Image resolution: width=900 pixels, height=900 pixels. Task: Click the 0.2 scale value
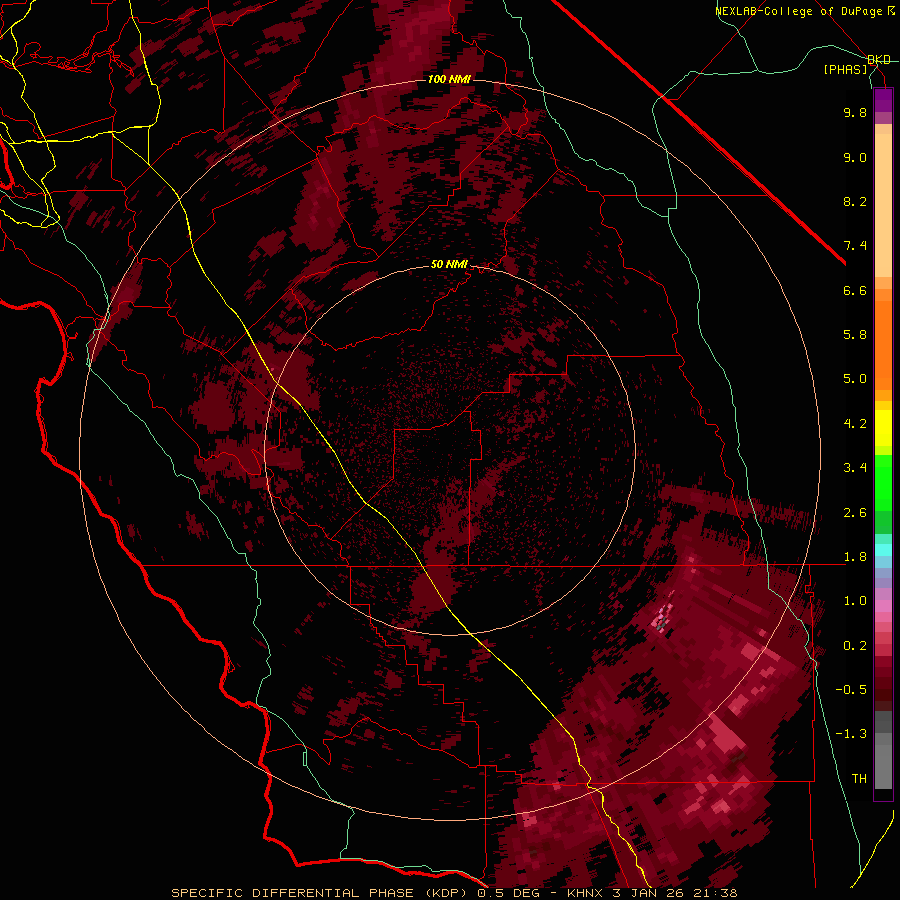coord(855,646)
